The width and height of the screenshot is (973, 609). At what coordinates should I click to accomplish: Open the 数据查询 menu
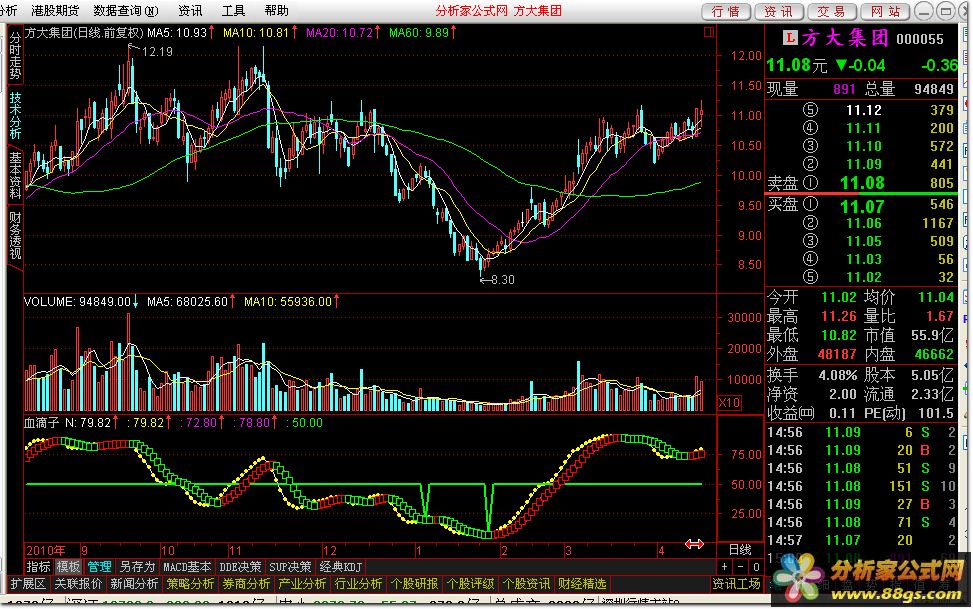126,11
